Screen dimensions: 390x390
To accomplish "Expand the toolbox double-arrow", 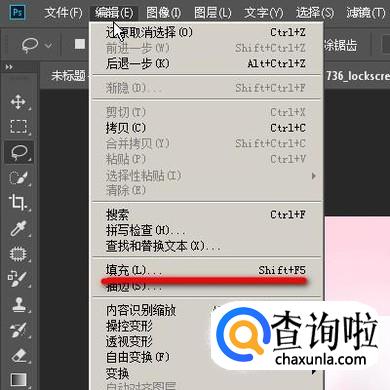I will pos(9,67).
